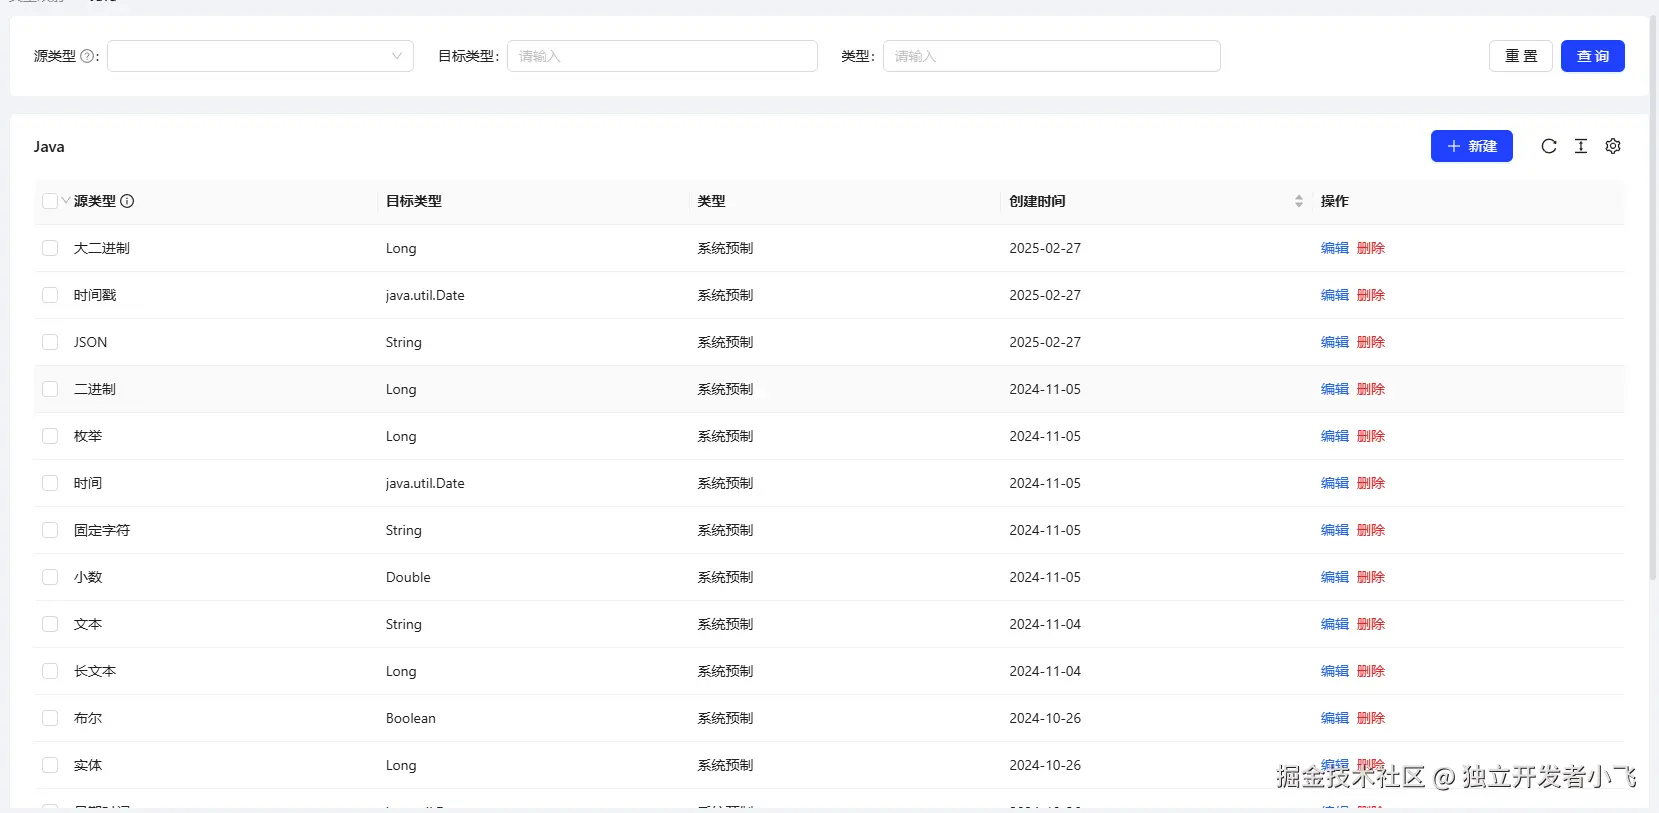This screenshot has width=1659, height=813.
Task: Check the 布尔 row checkbox
Action: tap(50, 718)
